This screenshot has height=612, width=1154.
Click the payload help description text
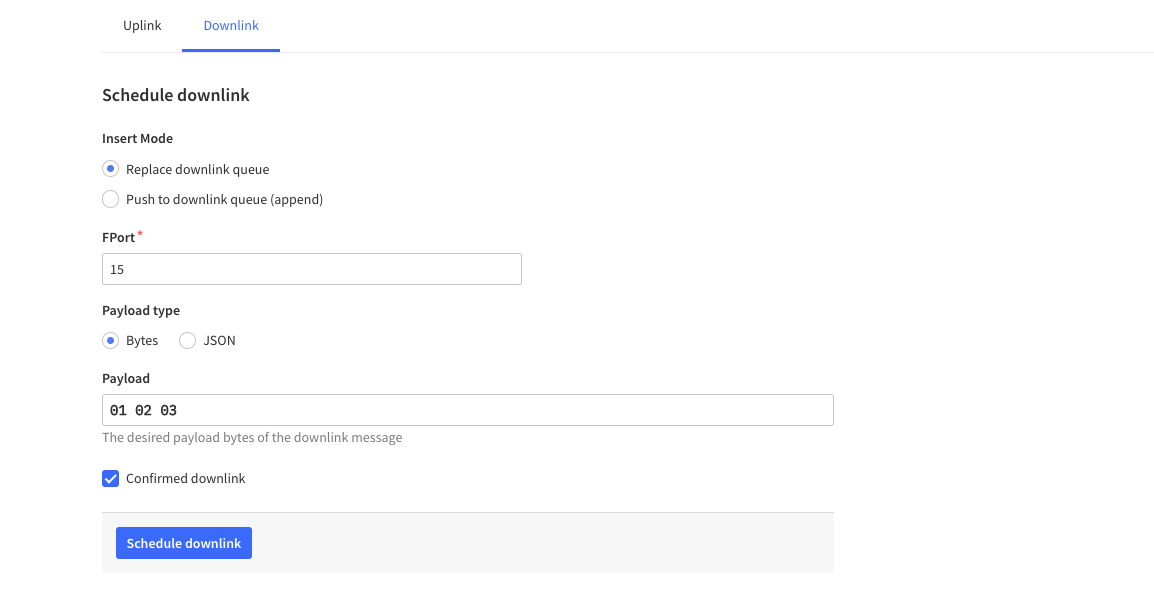[x=252, y=437]
